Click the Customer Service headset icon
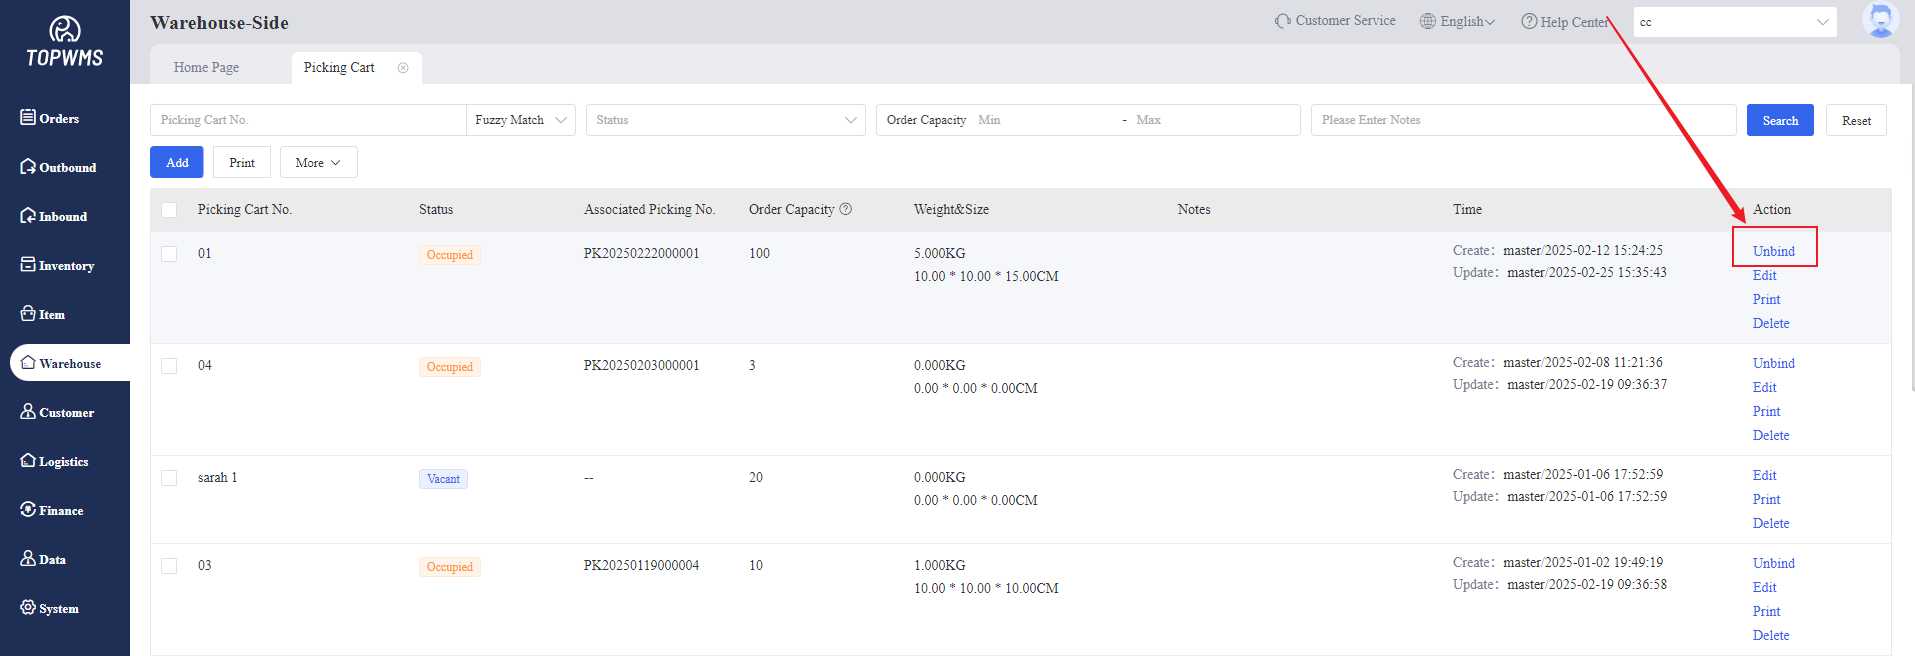This screenshot has height=656, width=1915. [1282, 21]
